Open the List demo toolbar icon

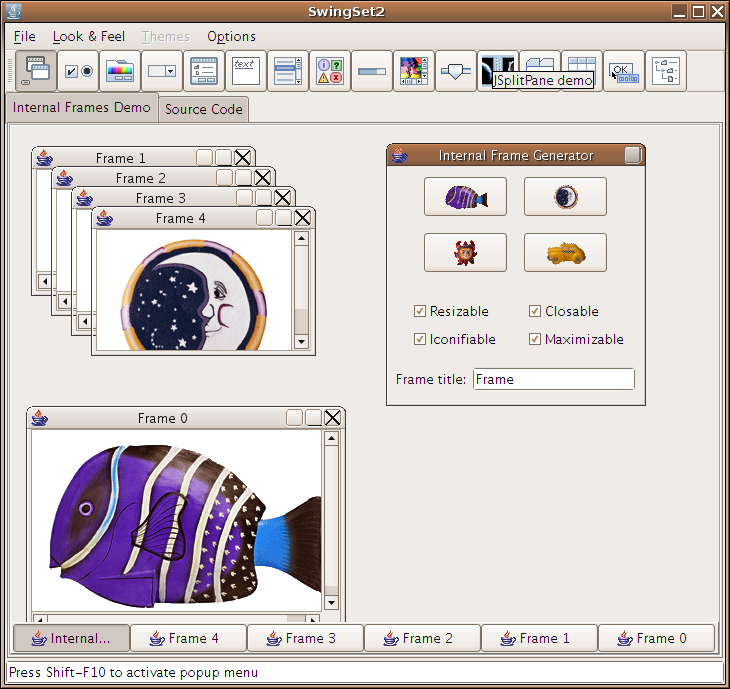point(288,71)
